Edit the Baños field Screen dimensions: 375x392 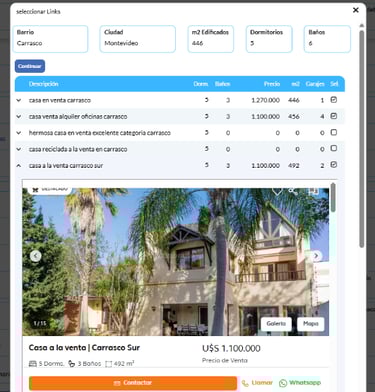(x=327, y=39)
